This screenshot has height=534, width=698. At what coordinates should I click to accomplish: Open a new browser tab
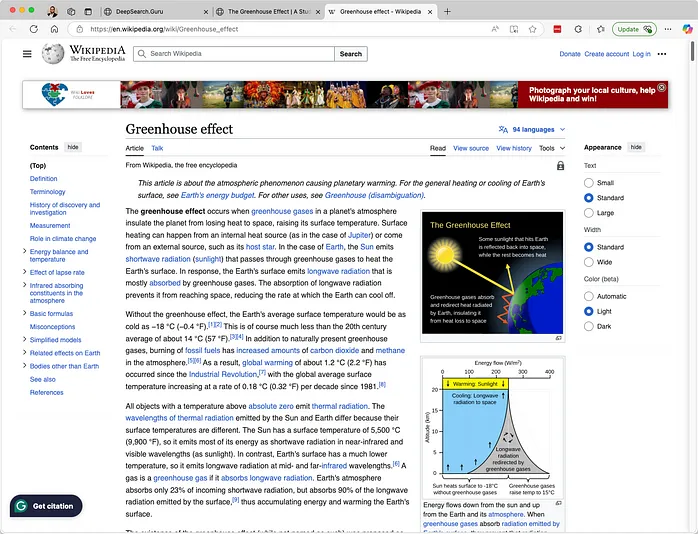pyautogui.click(x=447, y=11)
